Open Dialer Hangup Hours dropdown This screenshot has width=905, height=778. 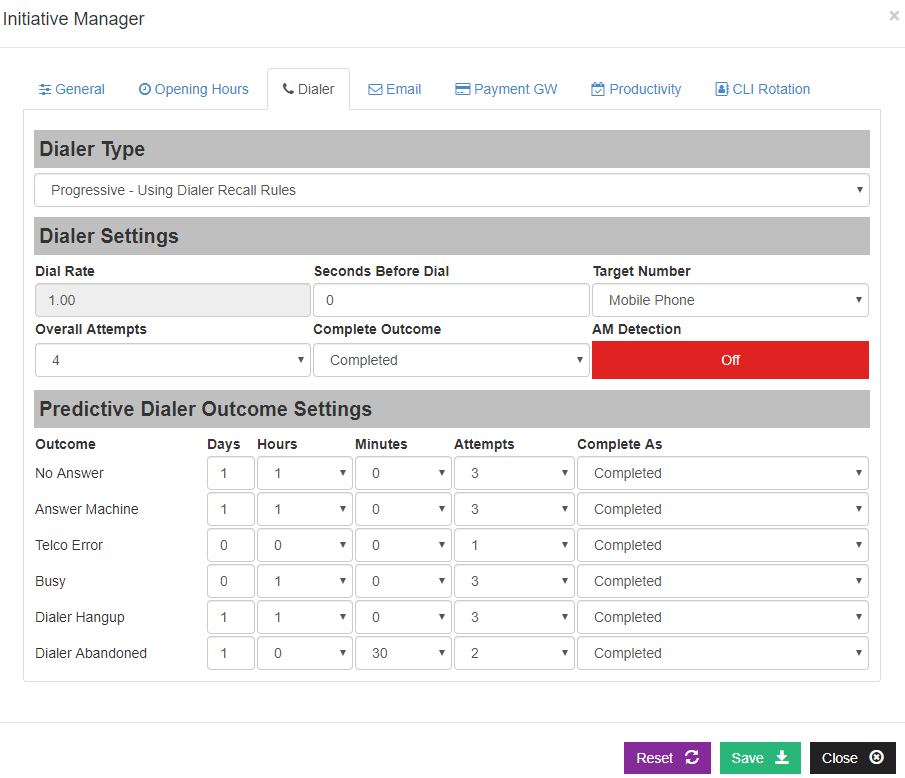(305, 618)
